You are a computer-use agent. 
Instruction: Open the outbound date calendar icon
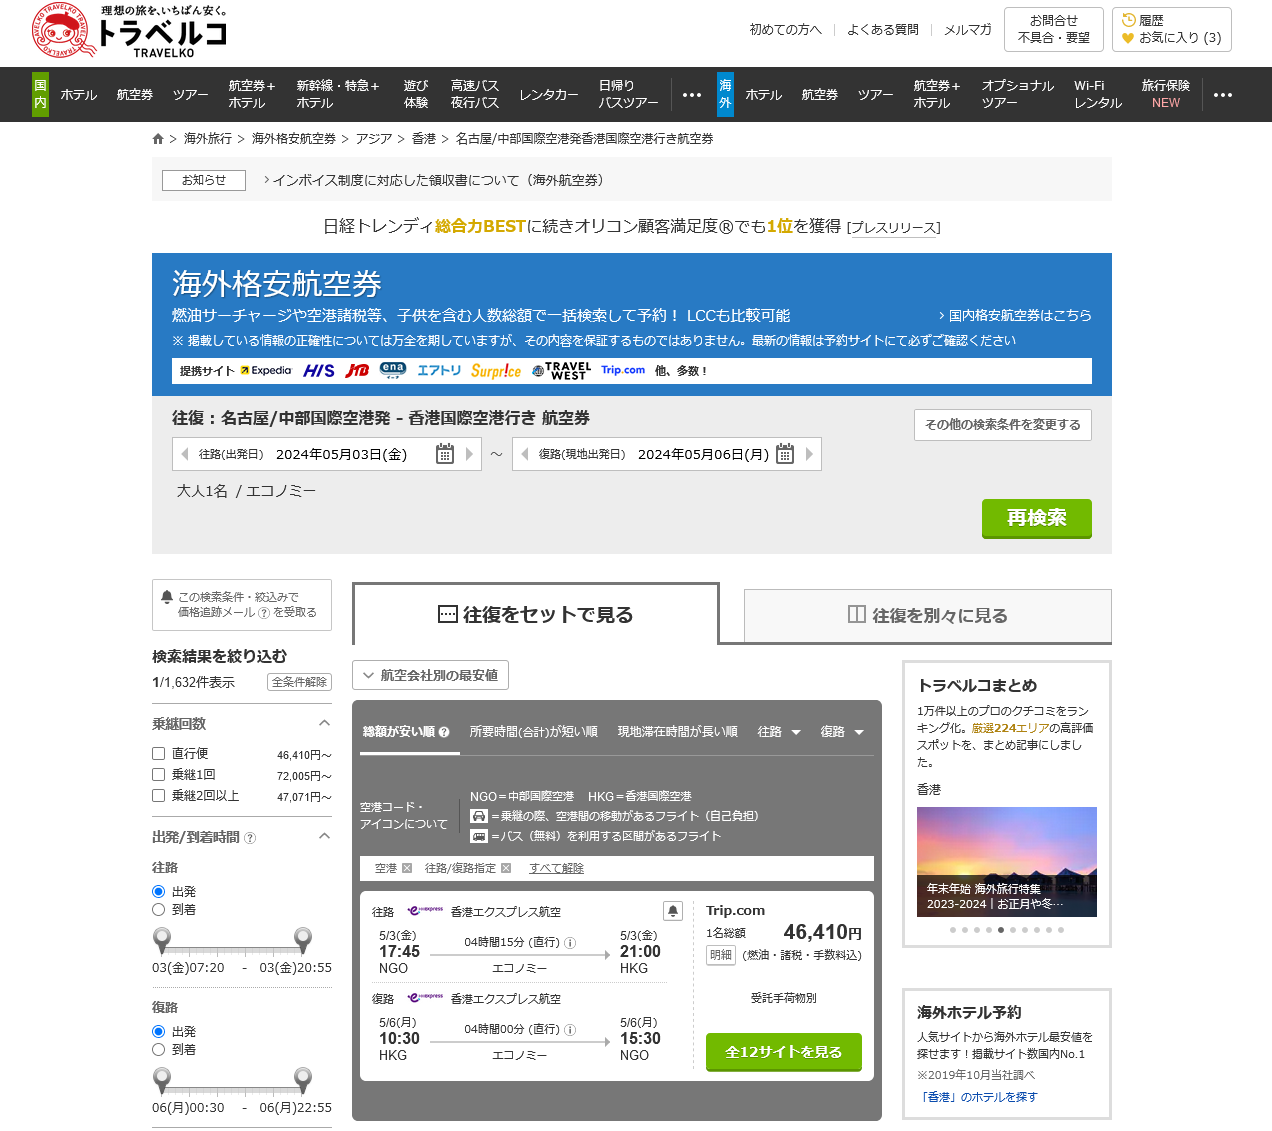pyautogui.click(x=445, y=454)
